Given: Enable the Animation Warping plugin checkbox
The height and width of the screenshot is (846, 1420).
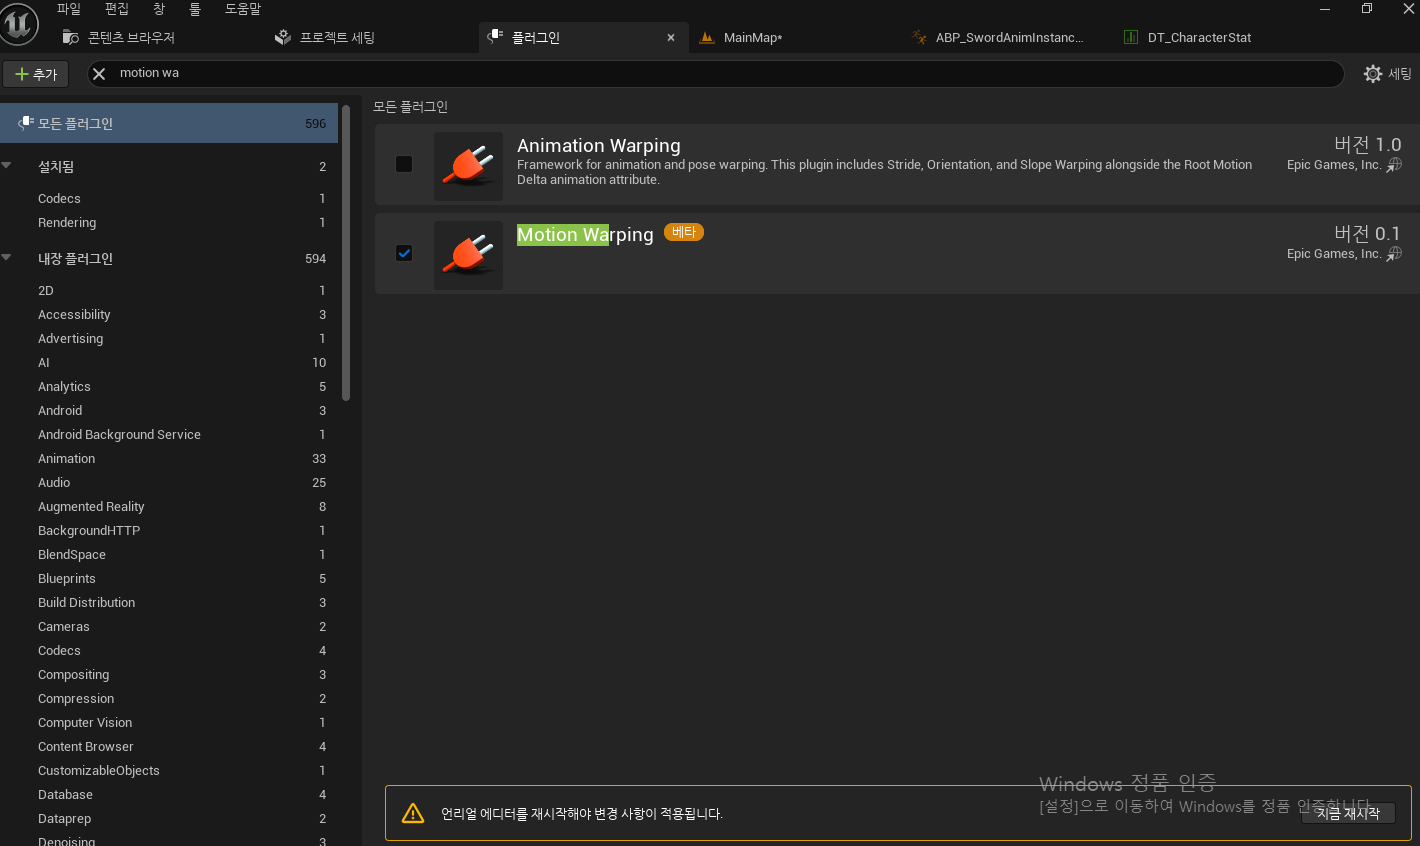Looking at the screenshot, I should [x=404, y=164].
